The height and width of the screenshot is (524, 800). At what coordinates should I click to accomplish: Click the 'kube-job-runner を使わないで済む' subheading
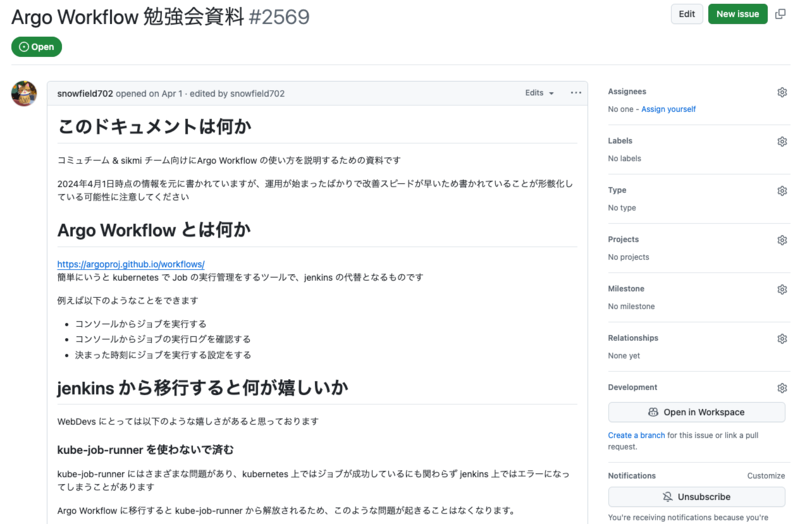click(x=145, y=450)
